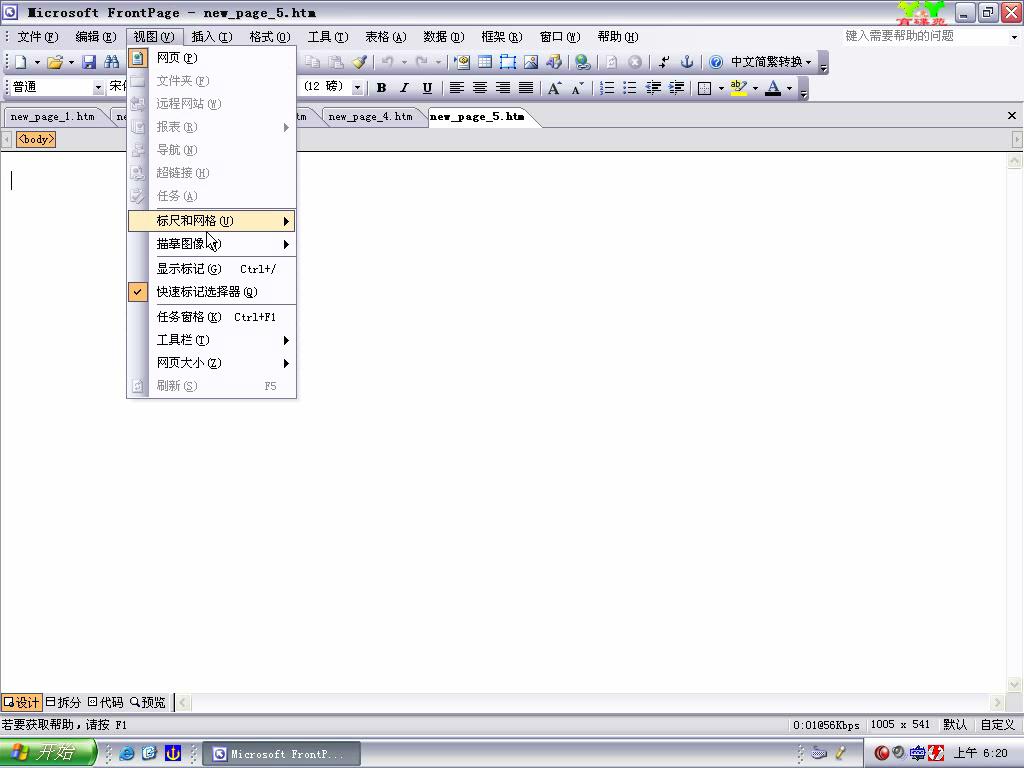Click the Center alignment icon
The image size is (1024, 768).
(480, 88)
